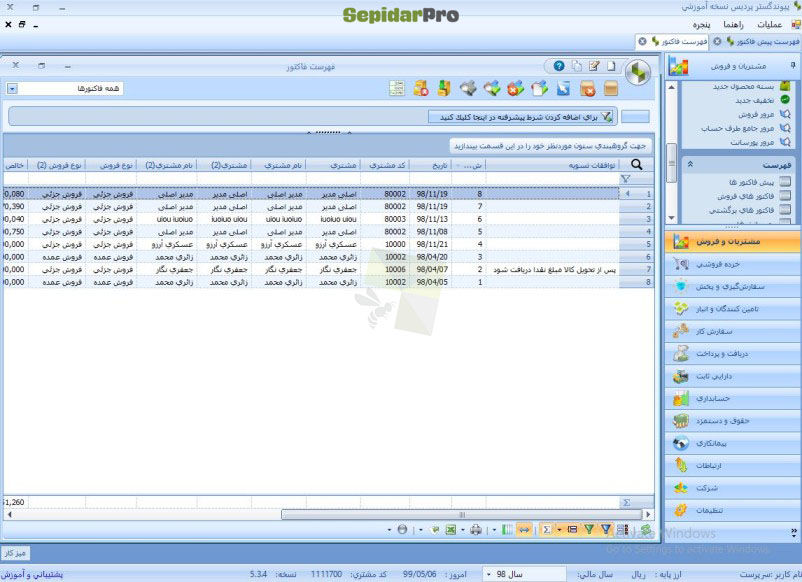Toggle the group panel icon in bottom toolbar
This screenshot has width=802, height=582.
coord(572,530)
